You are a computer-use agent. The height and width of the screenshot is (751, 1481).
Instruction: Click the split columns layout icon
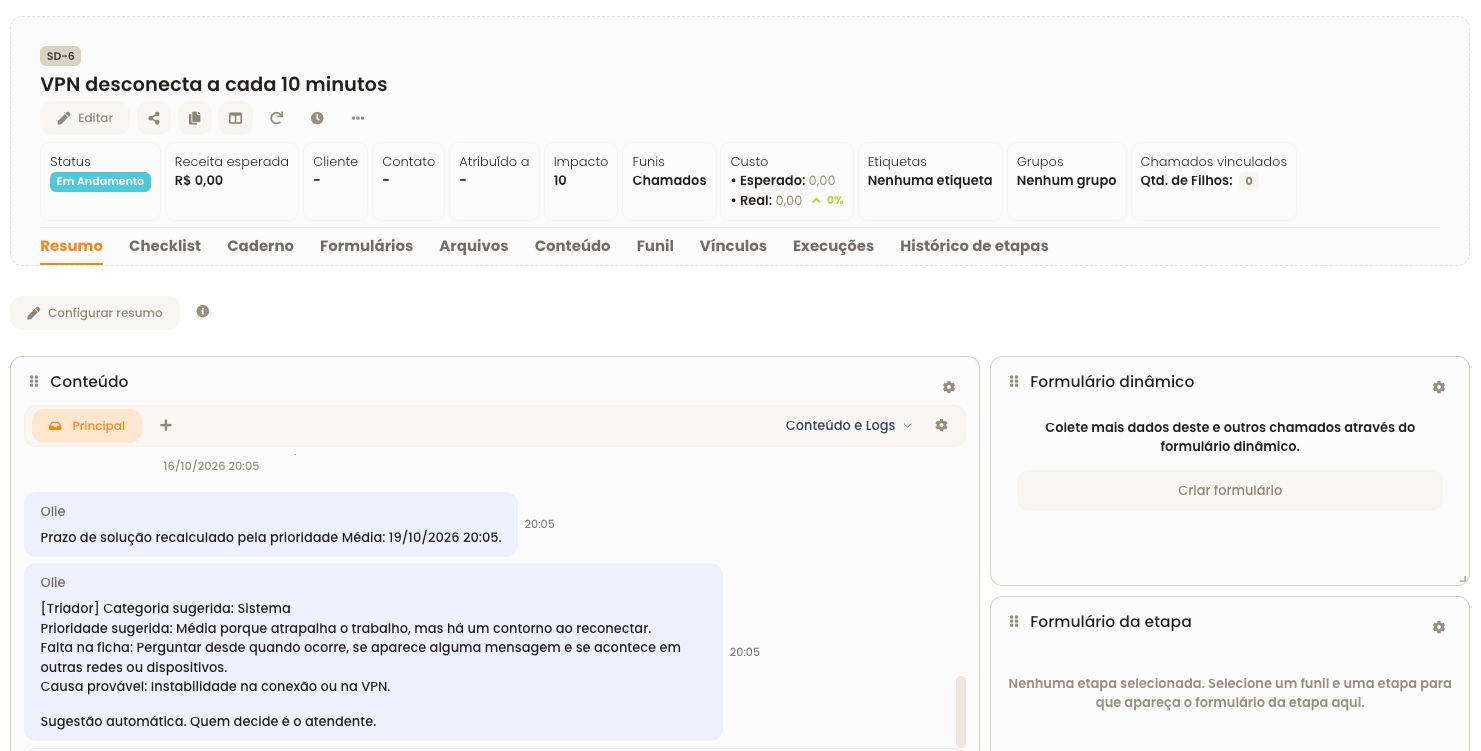pyautogui.click(x=235, y=118)
